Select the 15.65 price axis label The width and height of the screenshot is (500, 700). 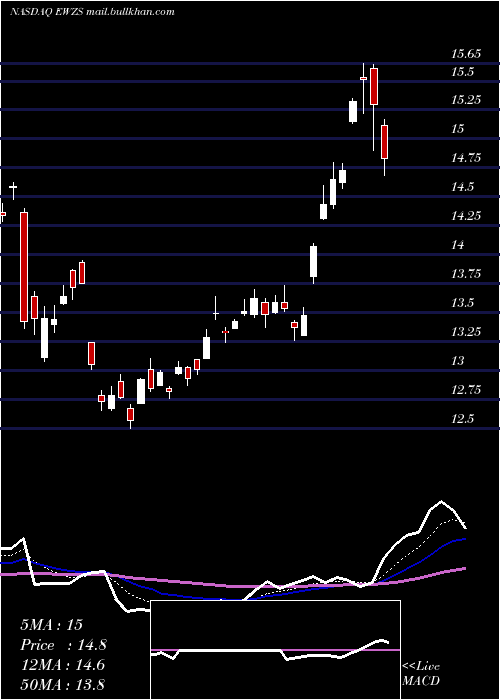(x=466, y=54)
